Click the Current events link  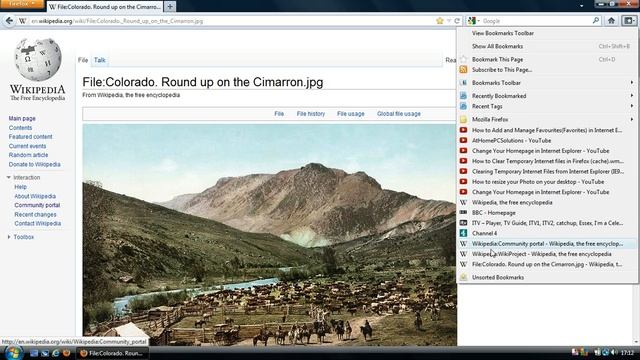pyautogui.click(x=27, y=146)
